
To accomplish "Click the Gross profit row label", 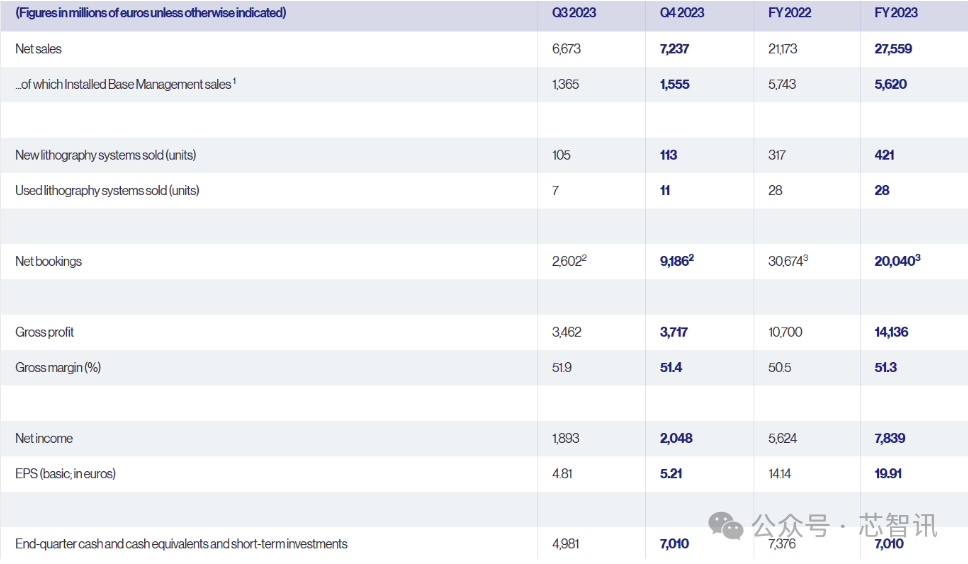I will tap(44, 332).
